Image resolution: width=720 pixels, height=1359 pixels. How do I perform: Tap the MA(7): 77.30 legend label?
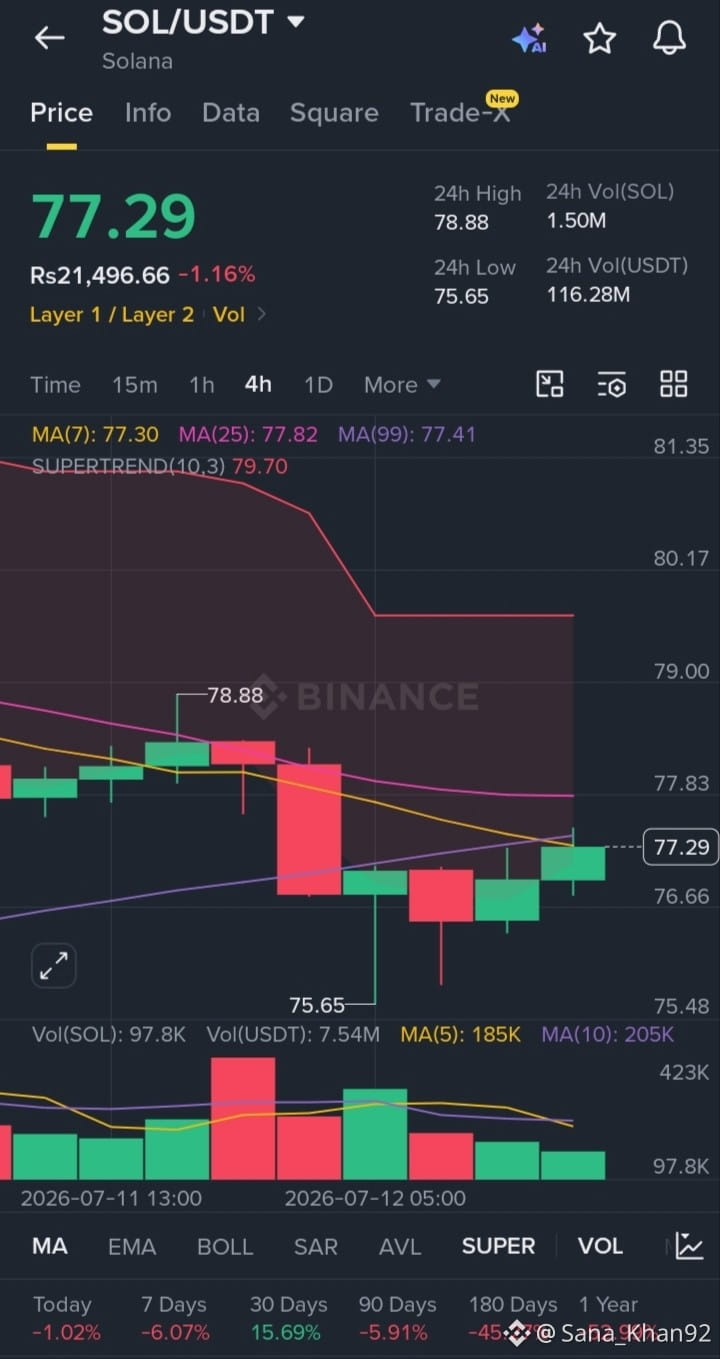95,434
